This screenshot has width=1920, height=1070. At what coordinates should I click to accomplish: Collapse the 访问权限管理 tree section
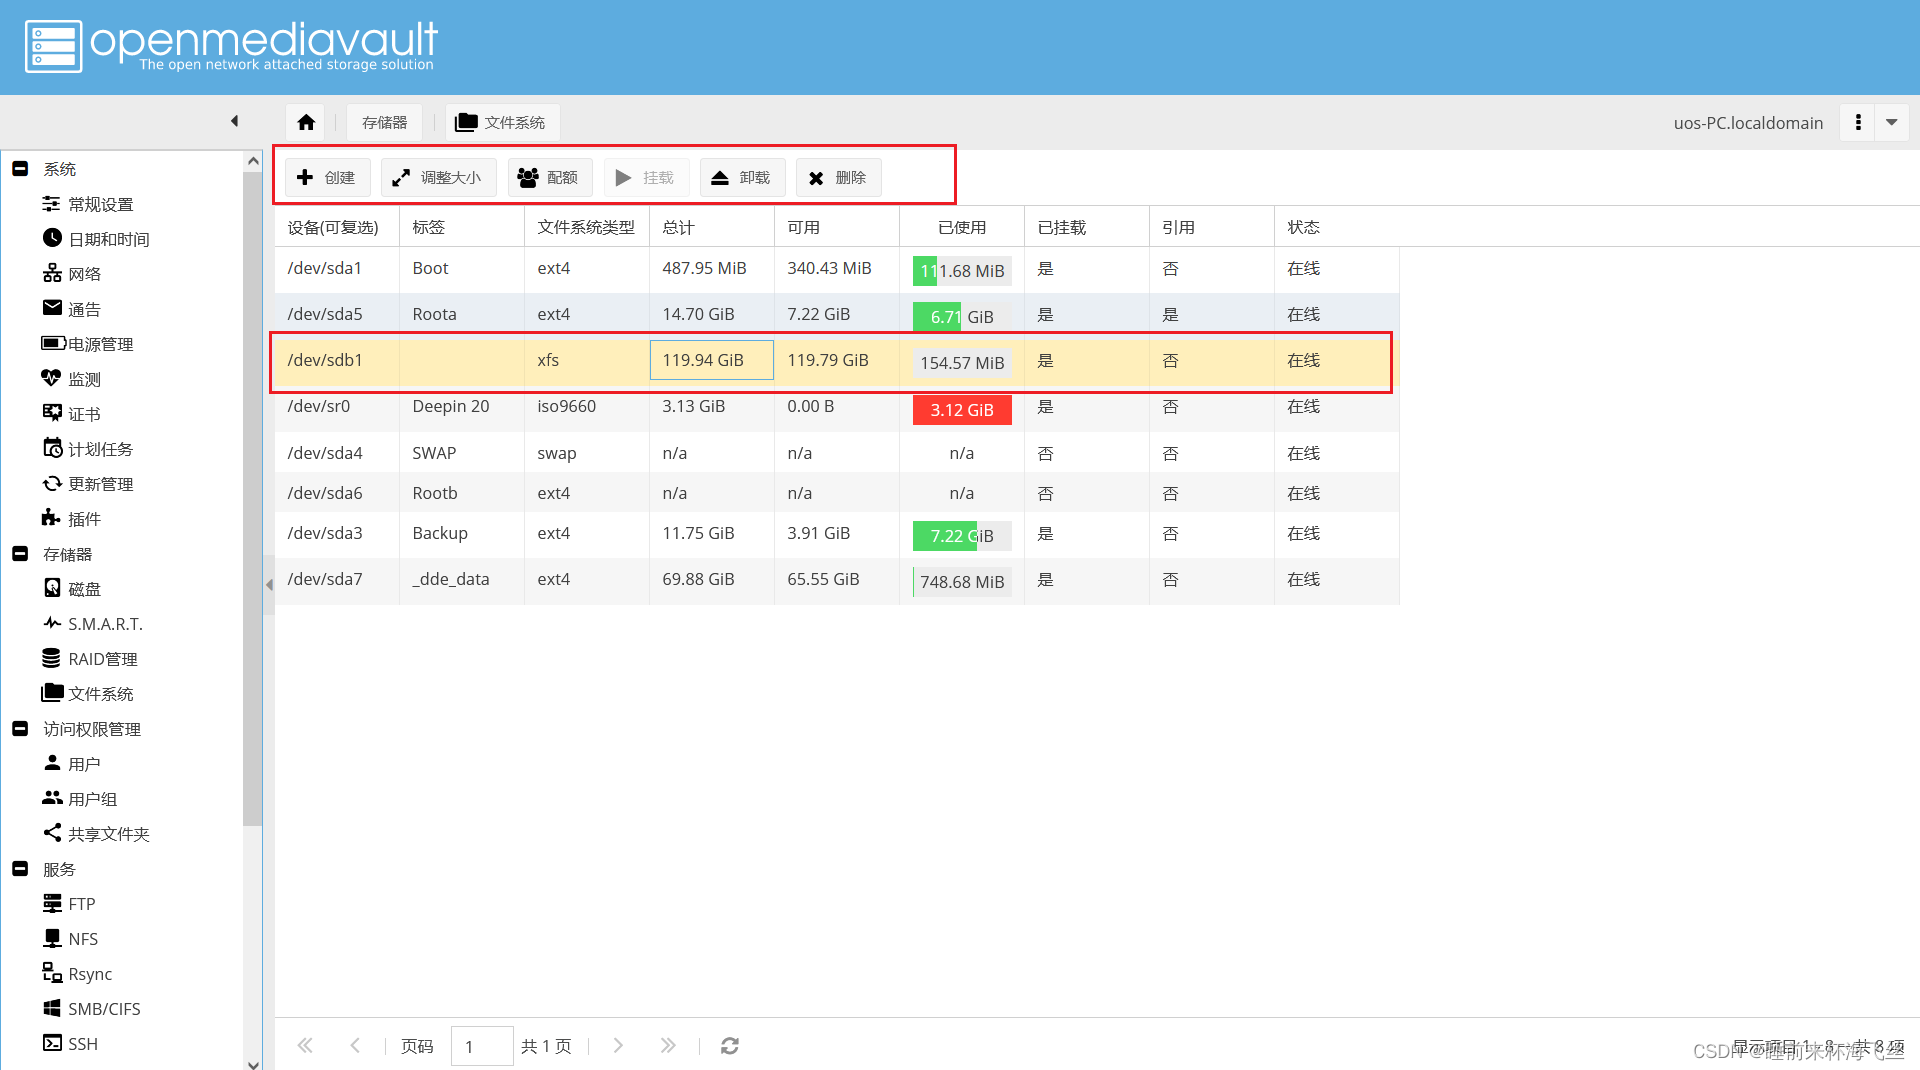click(20, 729)
